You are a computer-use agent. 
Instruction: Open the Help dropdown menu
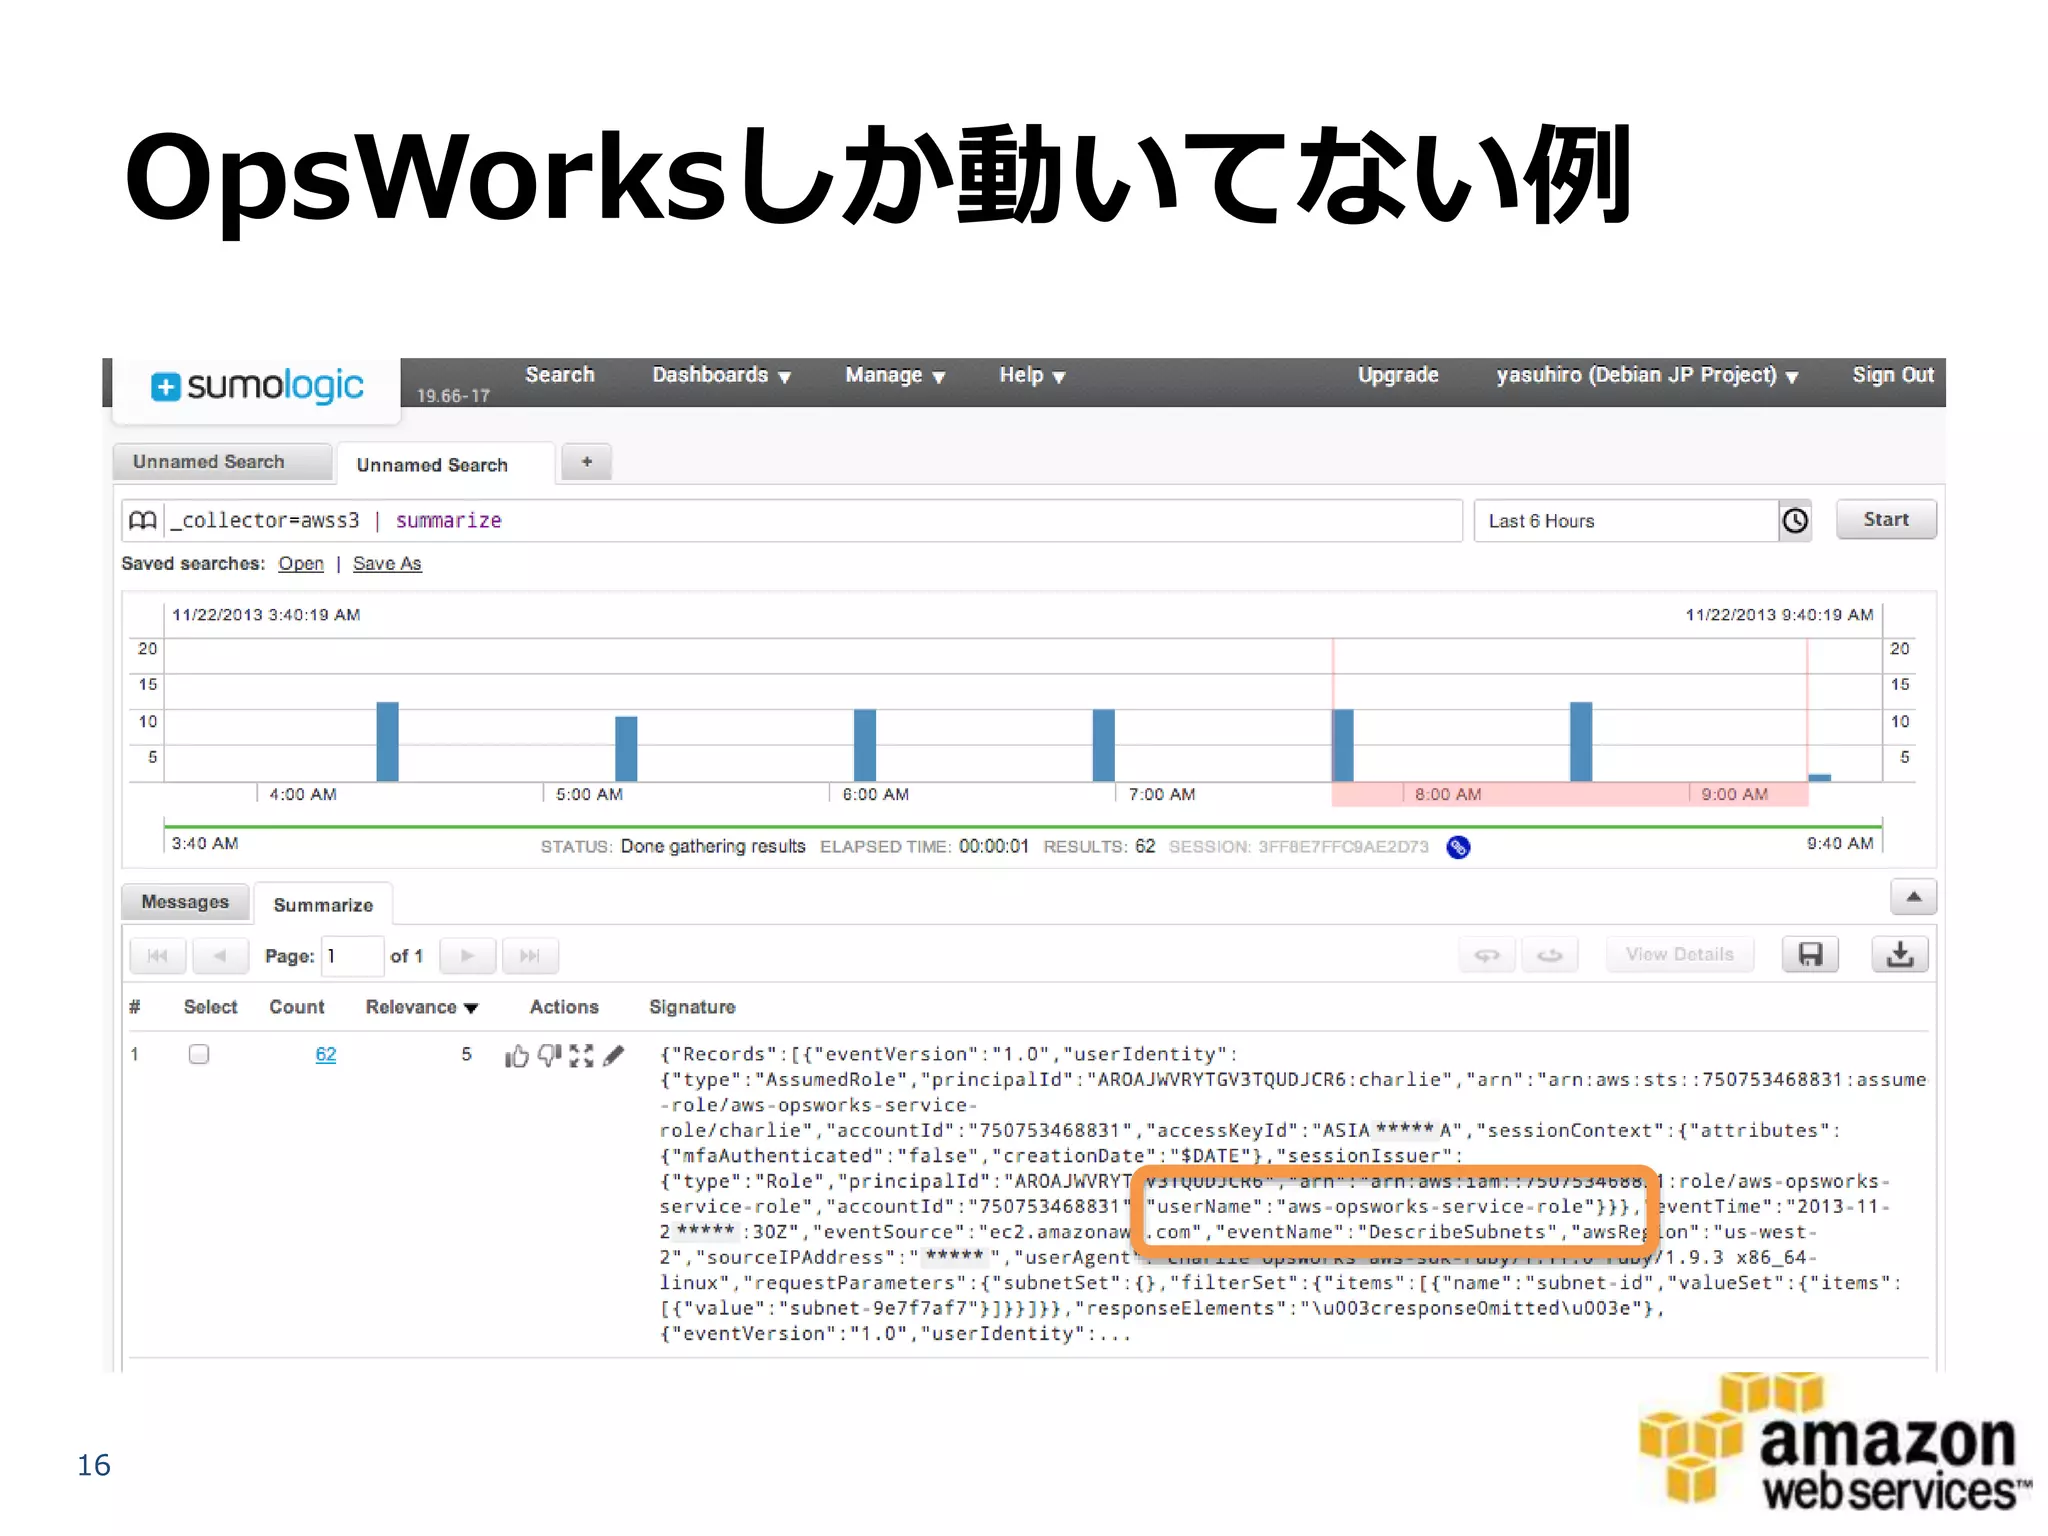(x=1031, y=375)
